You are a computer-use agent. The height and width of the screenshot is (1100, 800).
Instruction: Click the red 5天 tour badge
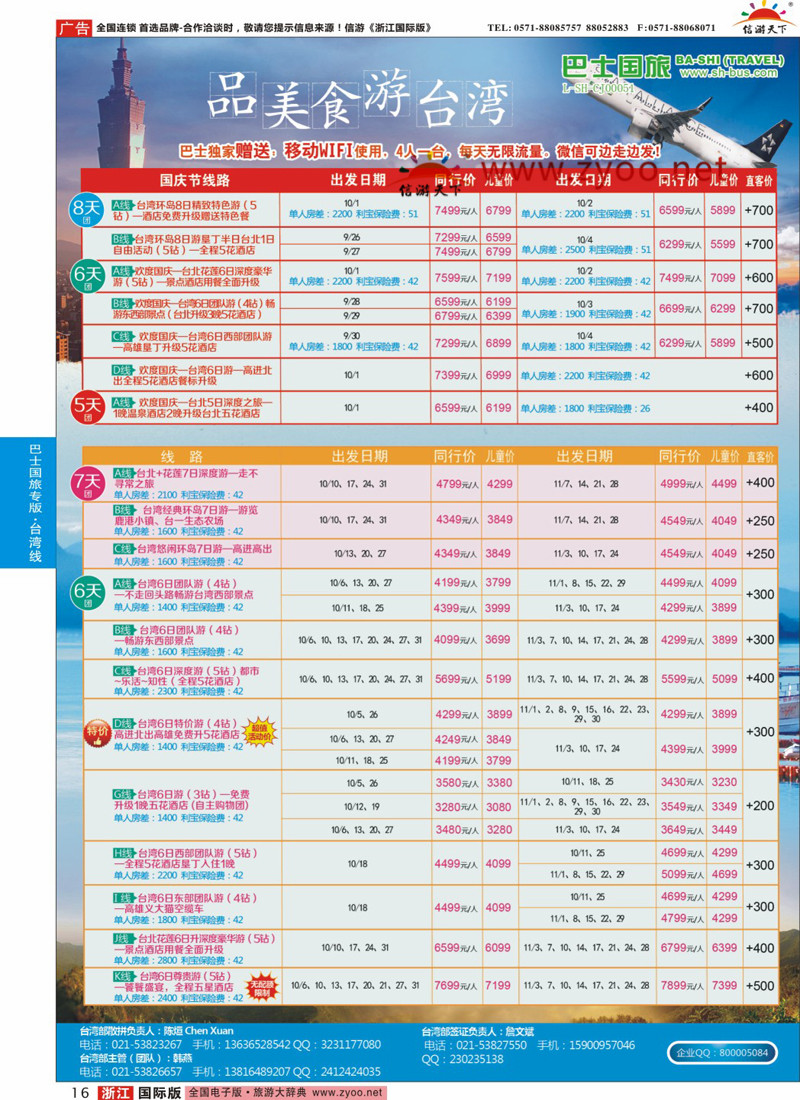click(88, 407)
